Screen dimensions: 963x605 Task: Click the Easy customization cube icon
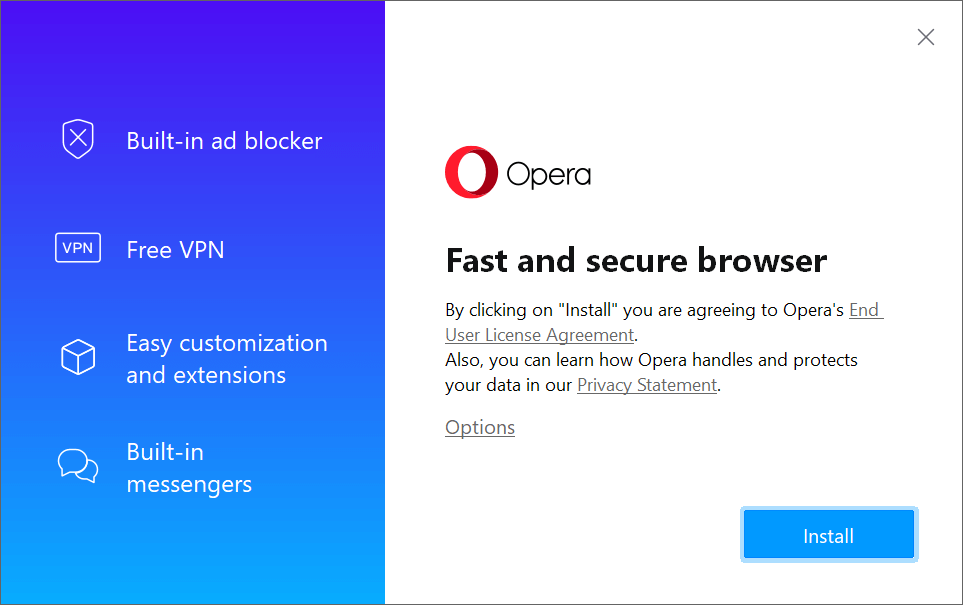point(78,357)
